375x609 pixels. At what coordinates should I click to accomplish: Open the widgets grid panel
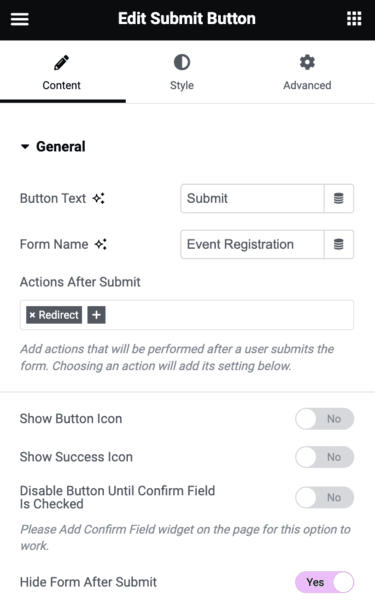(x=354, y=19)
